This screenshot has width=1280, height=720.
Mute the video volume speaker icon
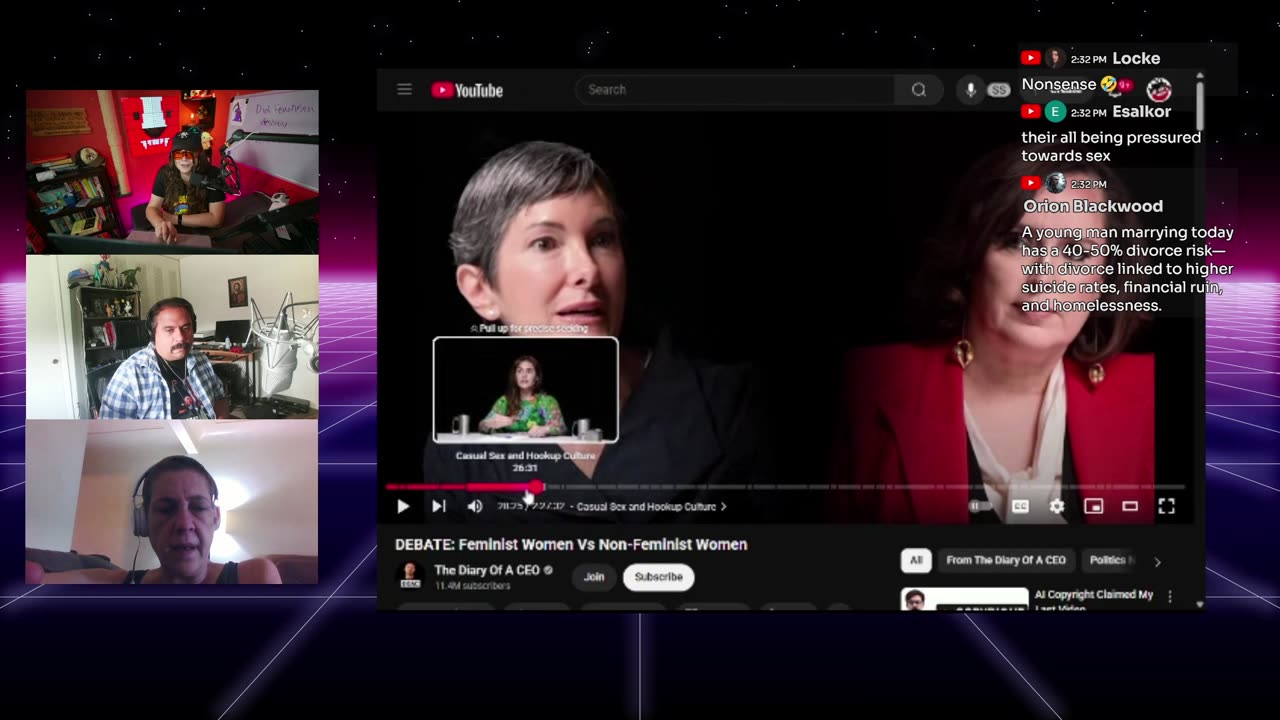coord(475,506)
